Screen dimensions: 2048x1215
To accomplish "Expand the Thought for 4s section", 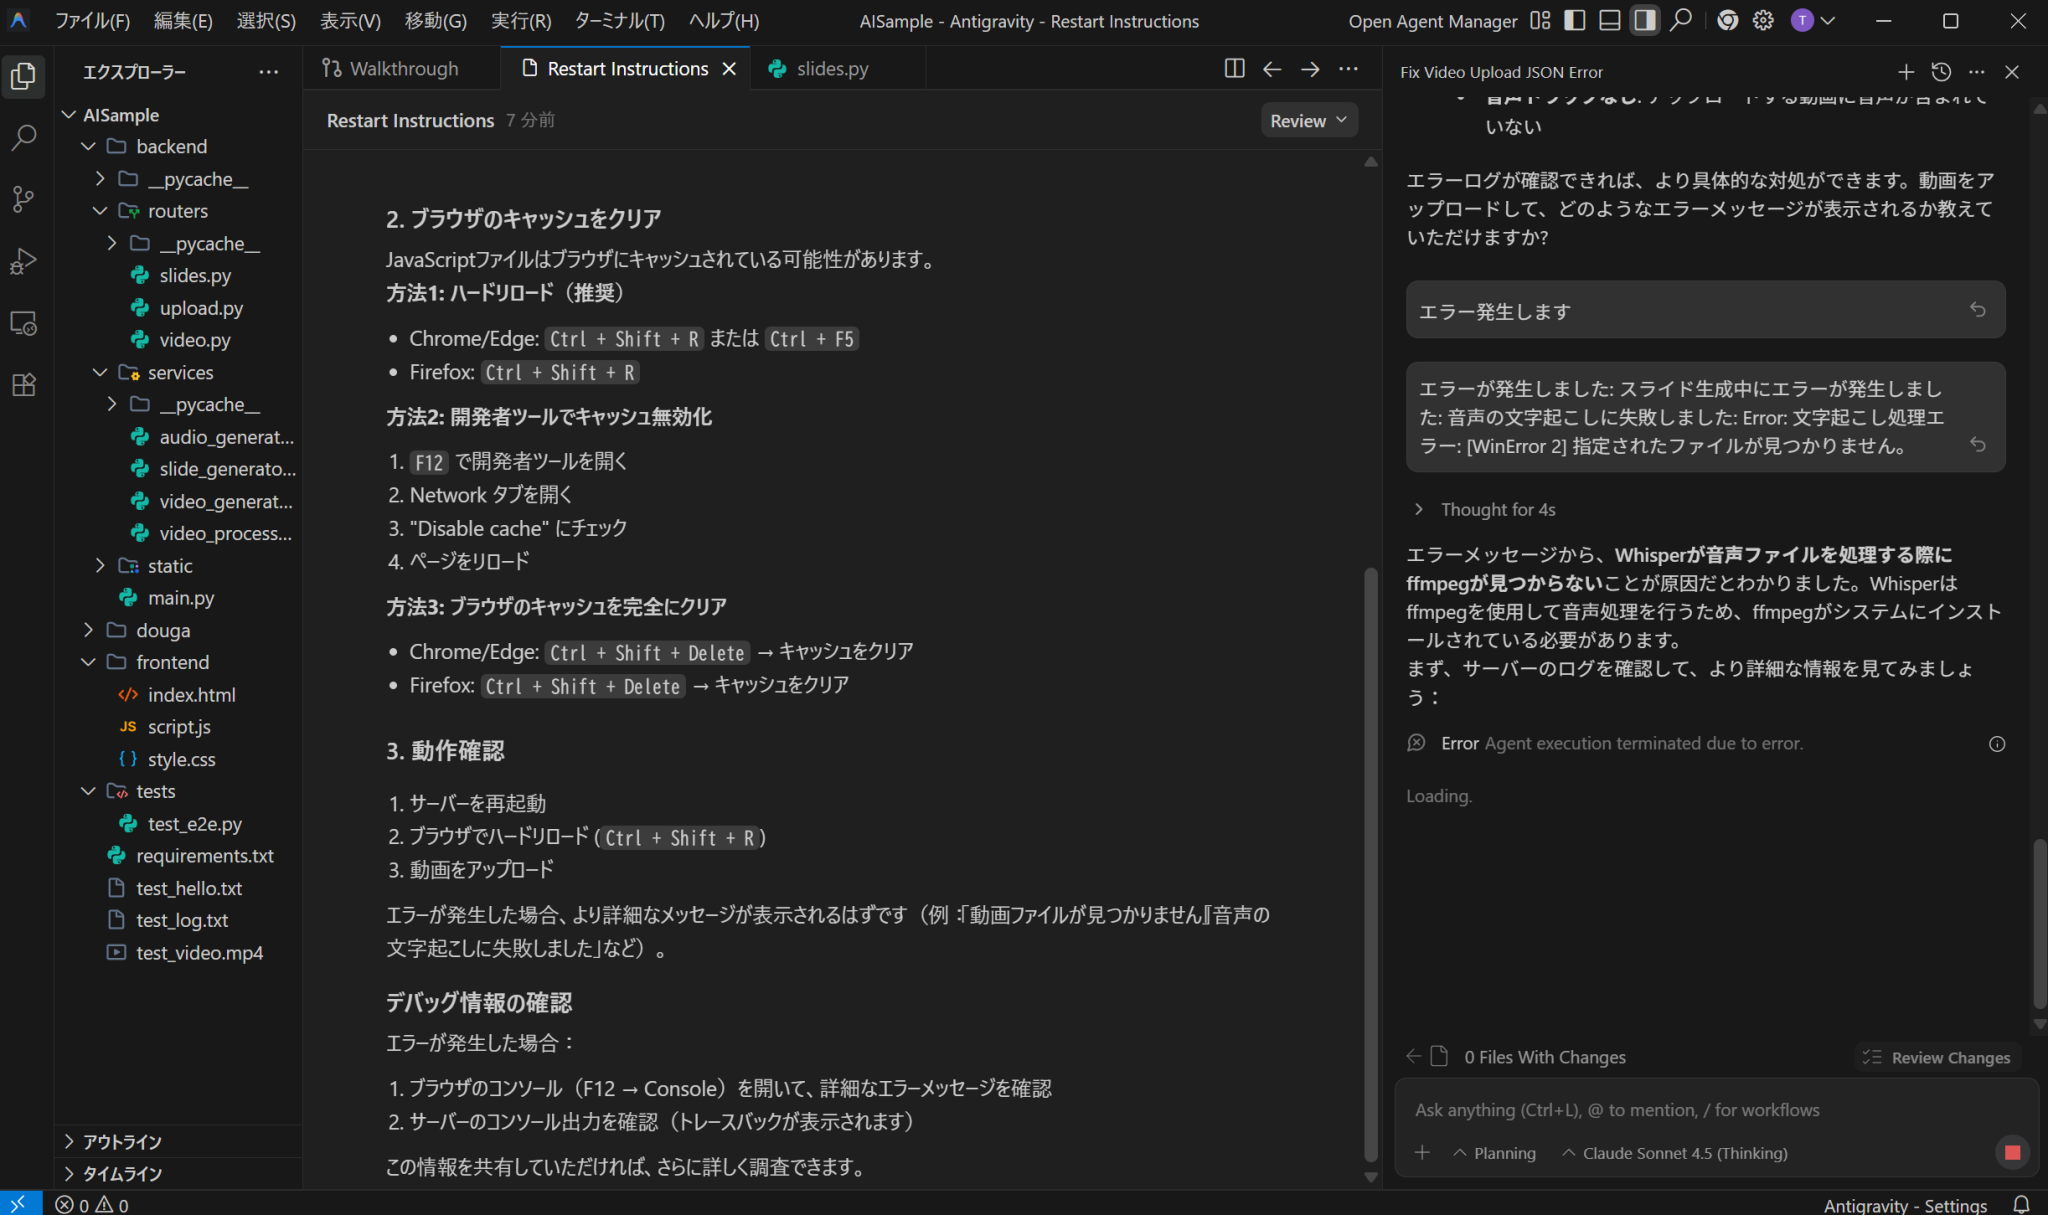I will (x=1486, y=509).
